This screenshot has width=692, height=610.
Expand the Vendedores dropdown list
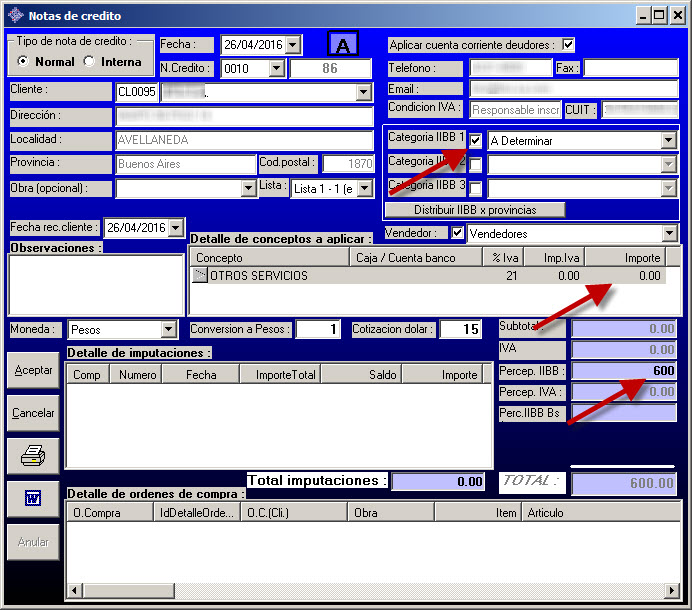click(668, 233)
